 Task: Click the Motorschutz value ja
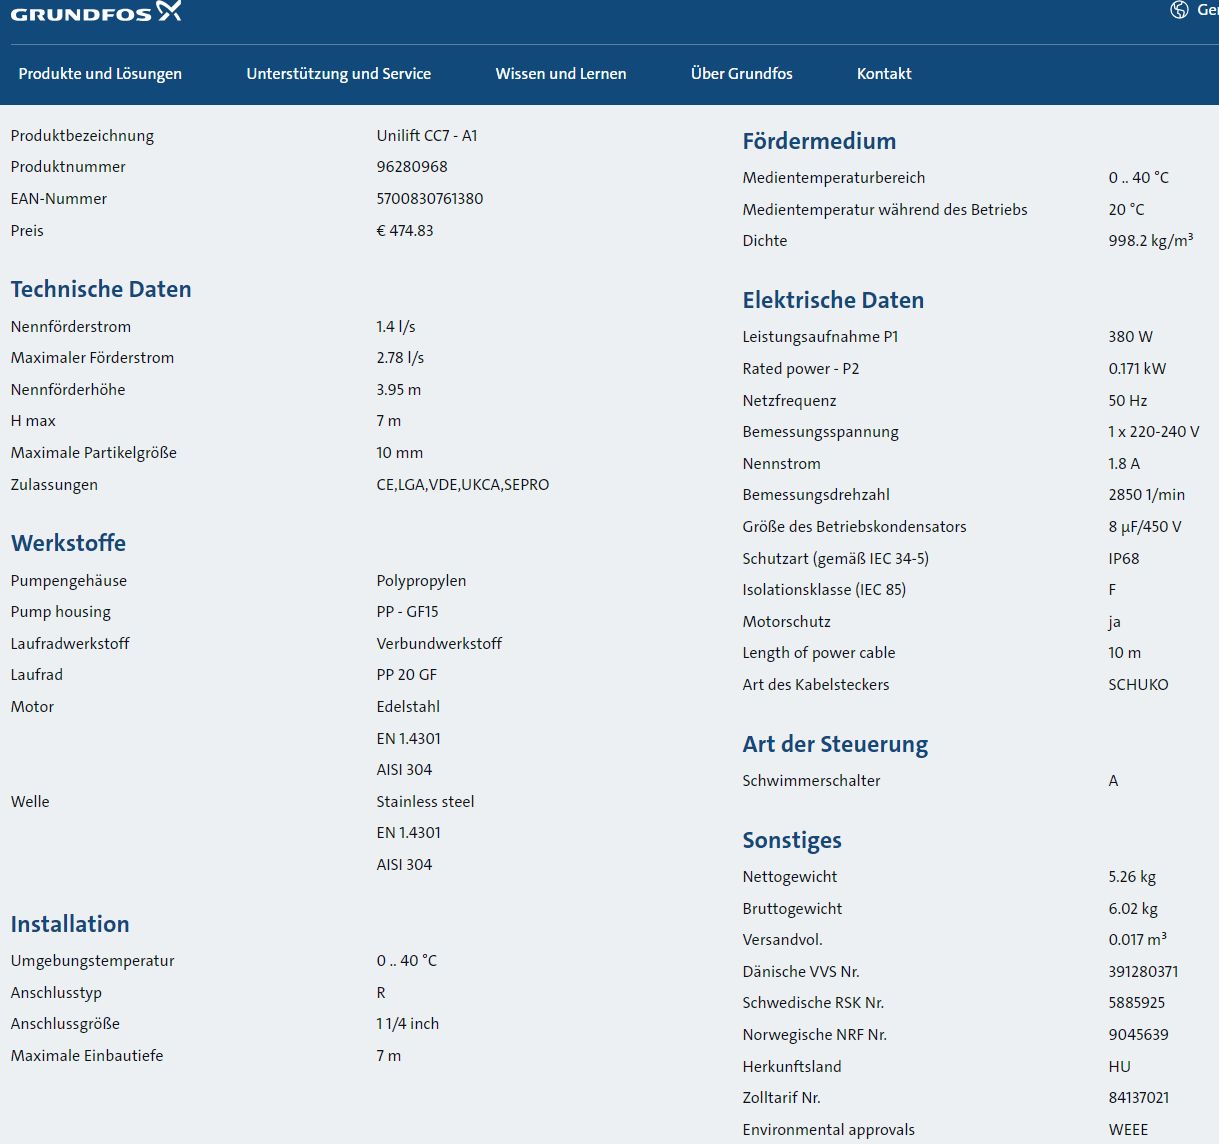coord(1114,622)
